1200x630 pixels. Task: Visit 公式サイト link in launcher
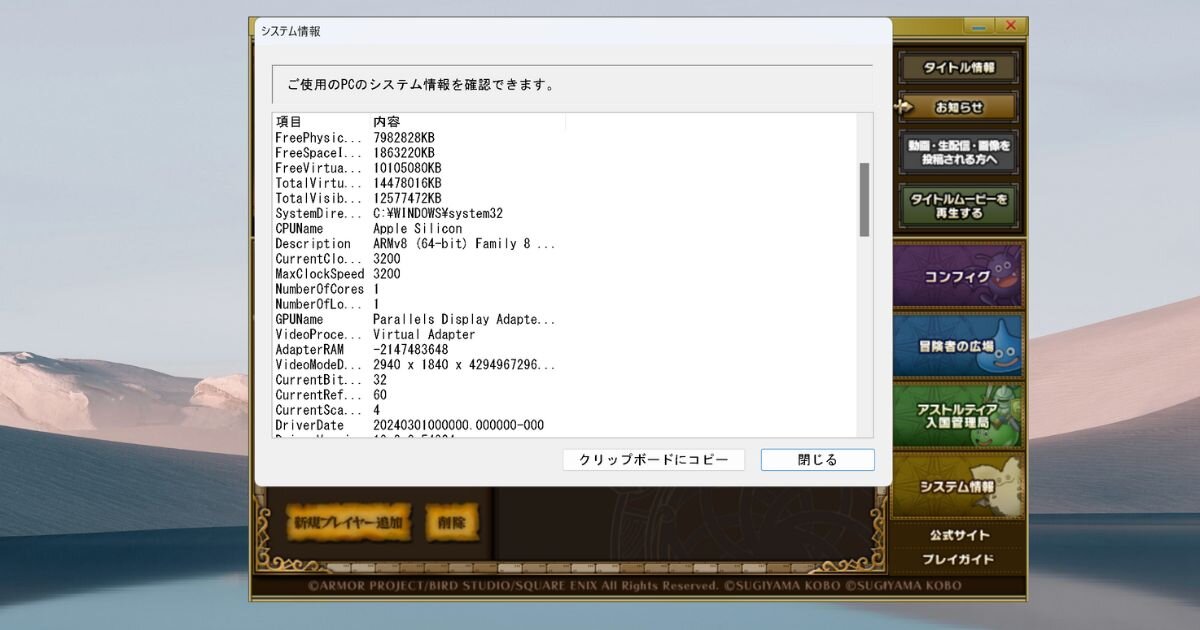point(958,535)
